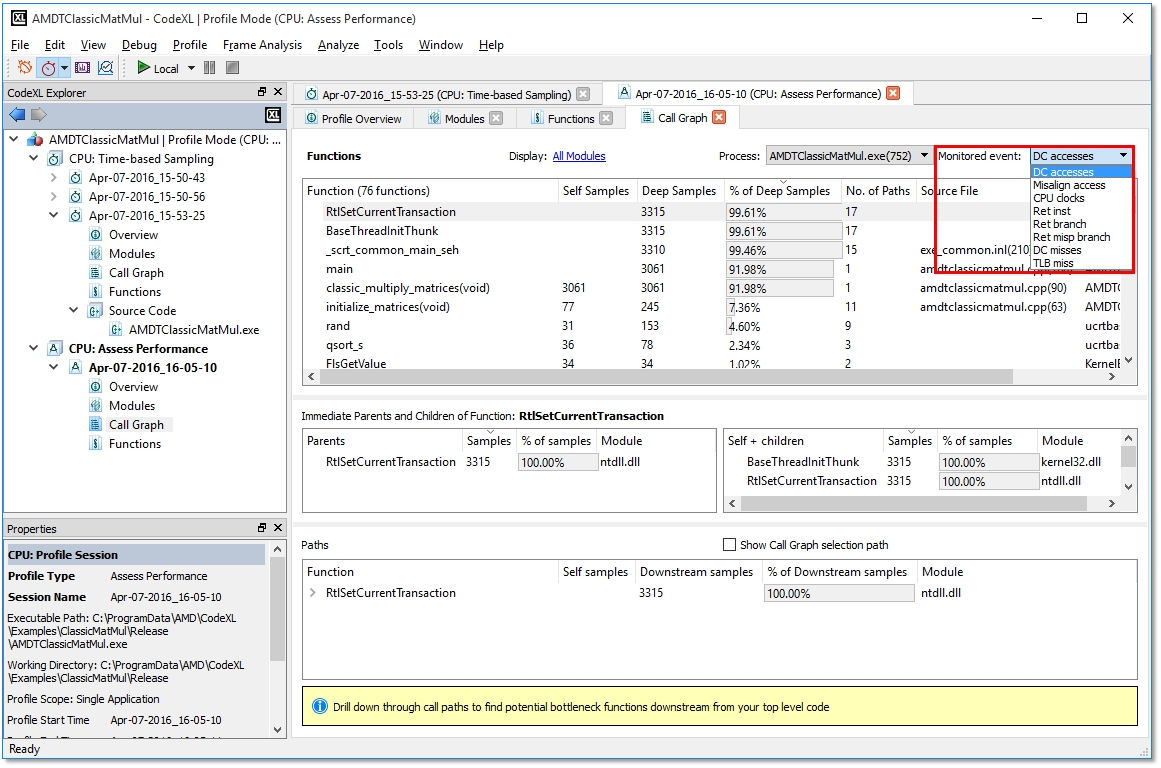Start profiling with the green play button
Screen dimensions: 1161x768
[x=144, y=68]
